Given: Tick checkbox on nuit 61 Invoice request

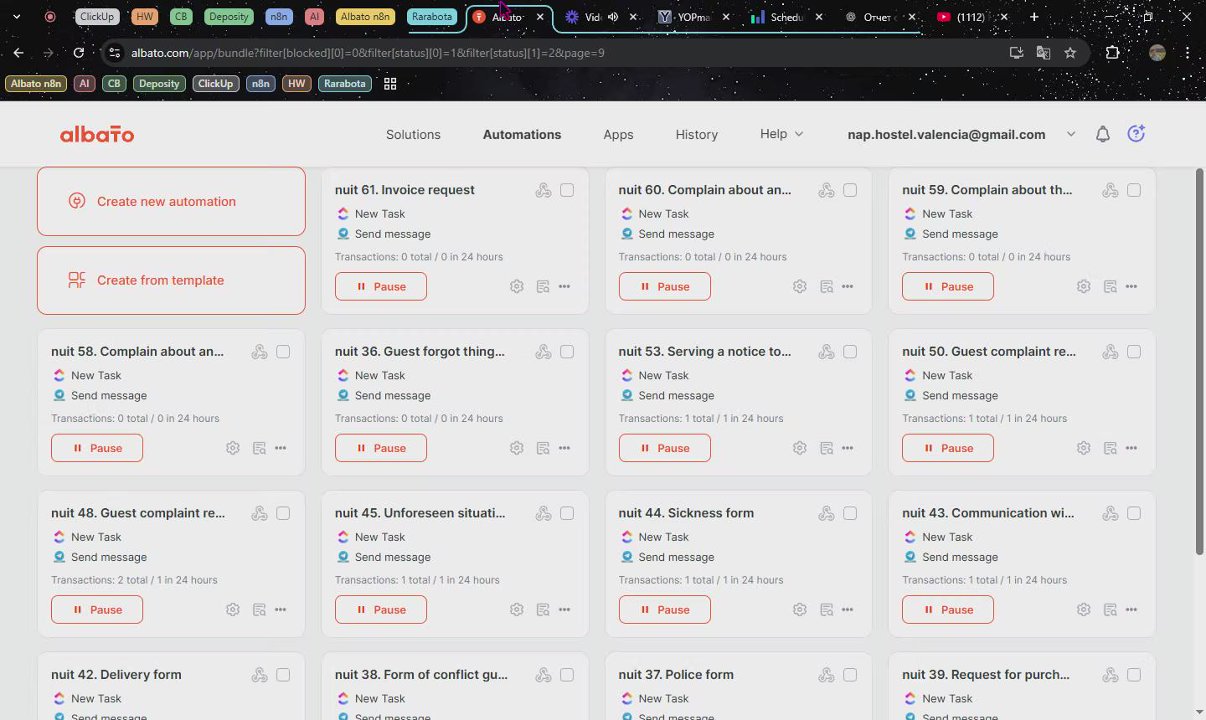Looking at the screenshot, I should point(567,190).
